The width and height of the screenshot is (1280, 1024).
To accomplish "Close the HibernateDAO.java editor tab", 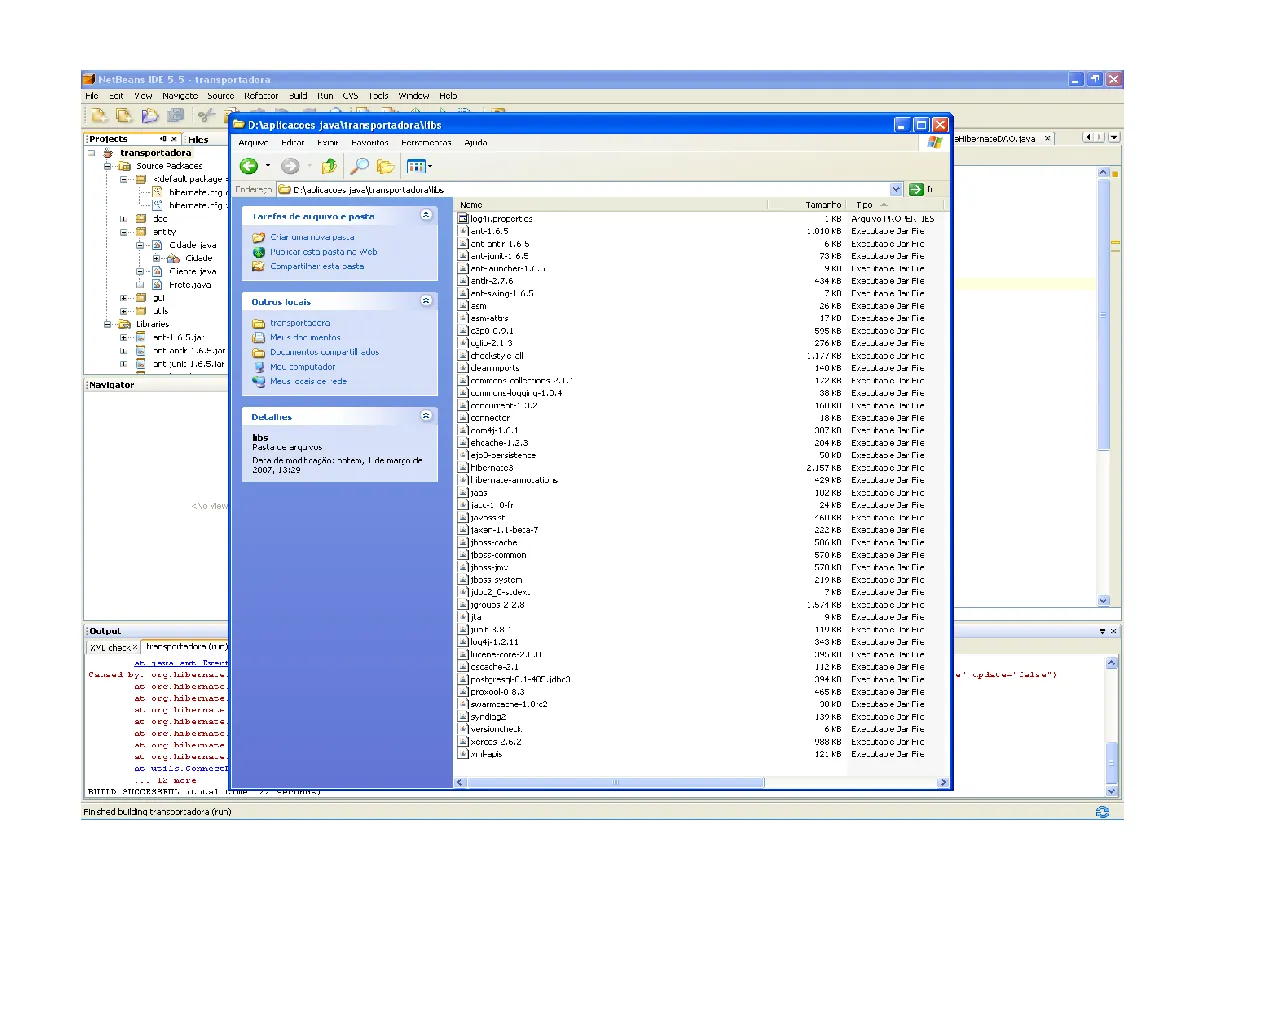I will [1048, 139].
